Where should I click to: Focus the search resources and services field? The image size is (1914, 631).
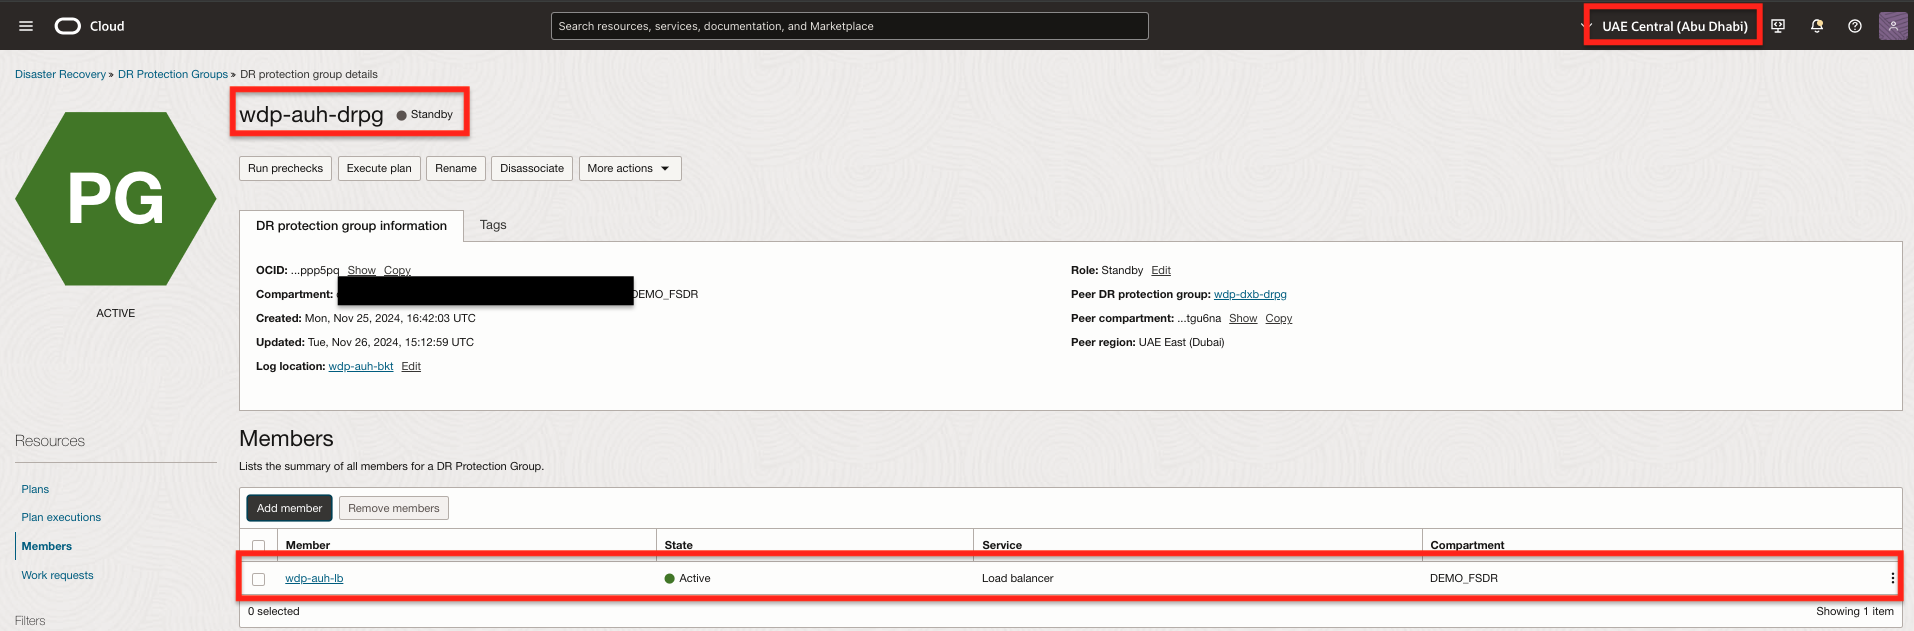pos(849,26)
